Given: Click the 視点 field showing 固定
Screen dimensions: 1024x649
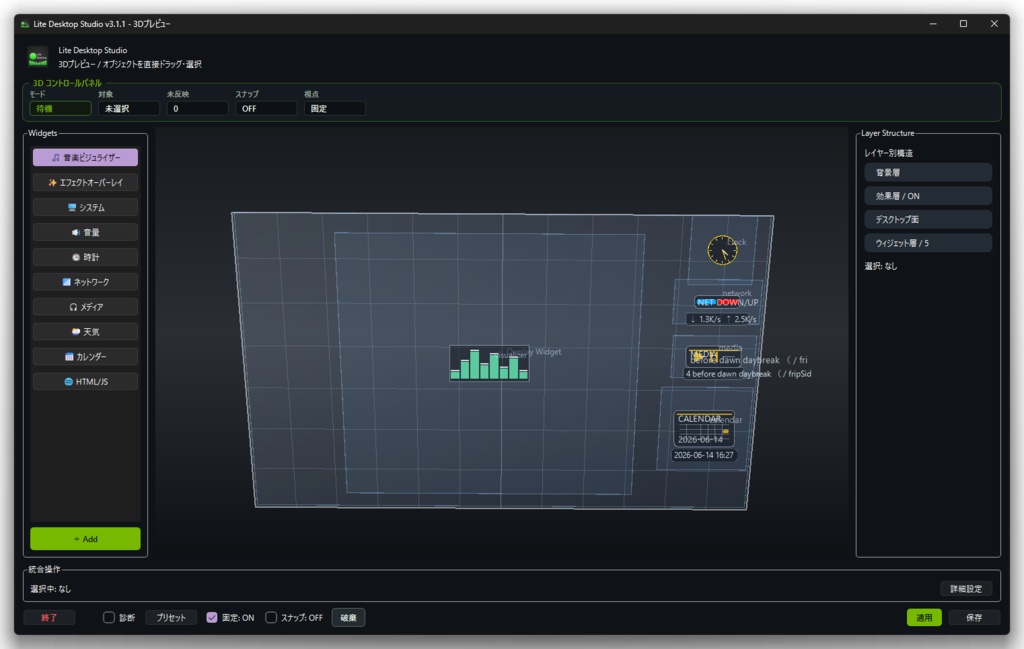Looking at the screenshot, I should coord(334,108).
